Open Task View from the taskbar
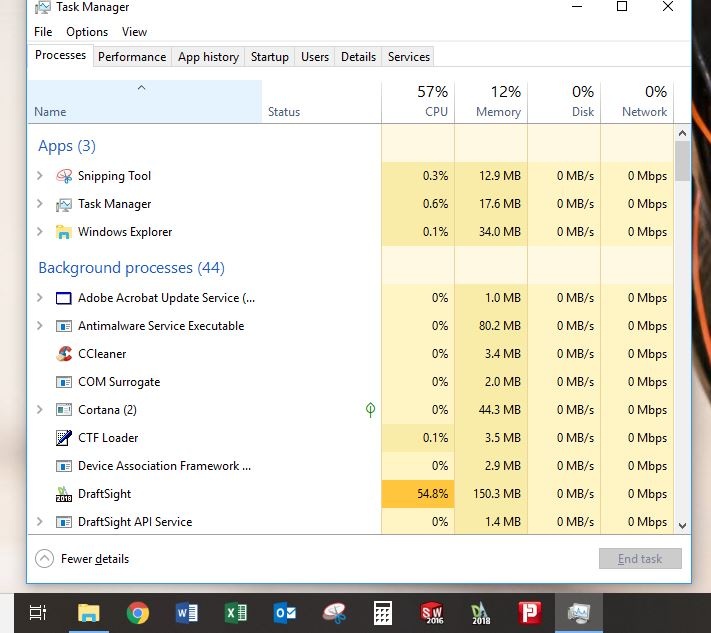Screen dimensions: 711x633 [38, 613]
